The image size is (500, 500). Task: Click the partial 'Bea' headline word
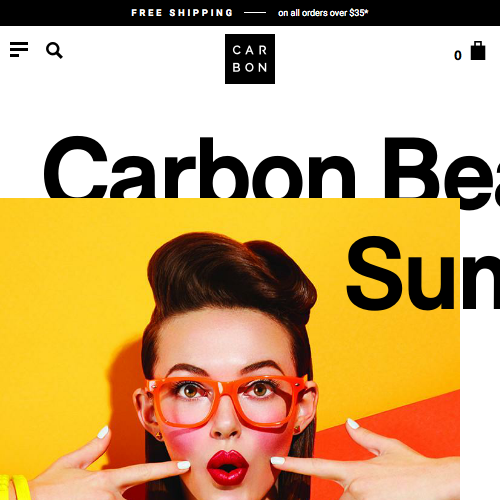pos(442,172)
